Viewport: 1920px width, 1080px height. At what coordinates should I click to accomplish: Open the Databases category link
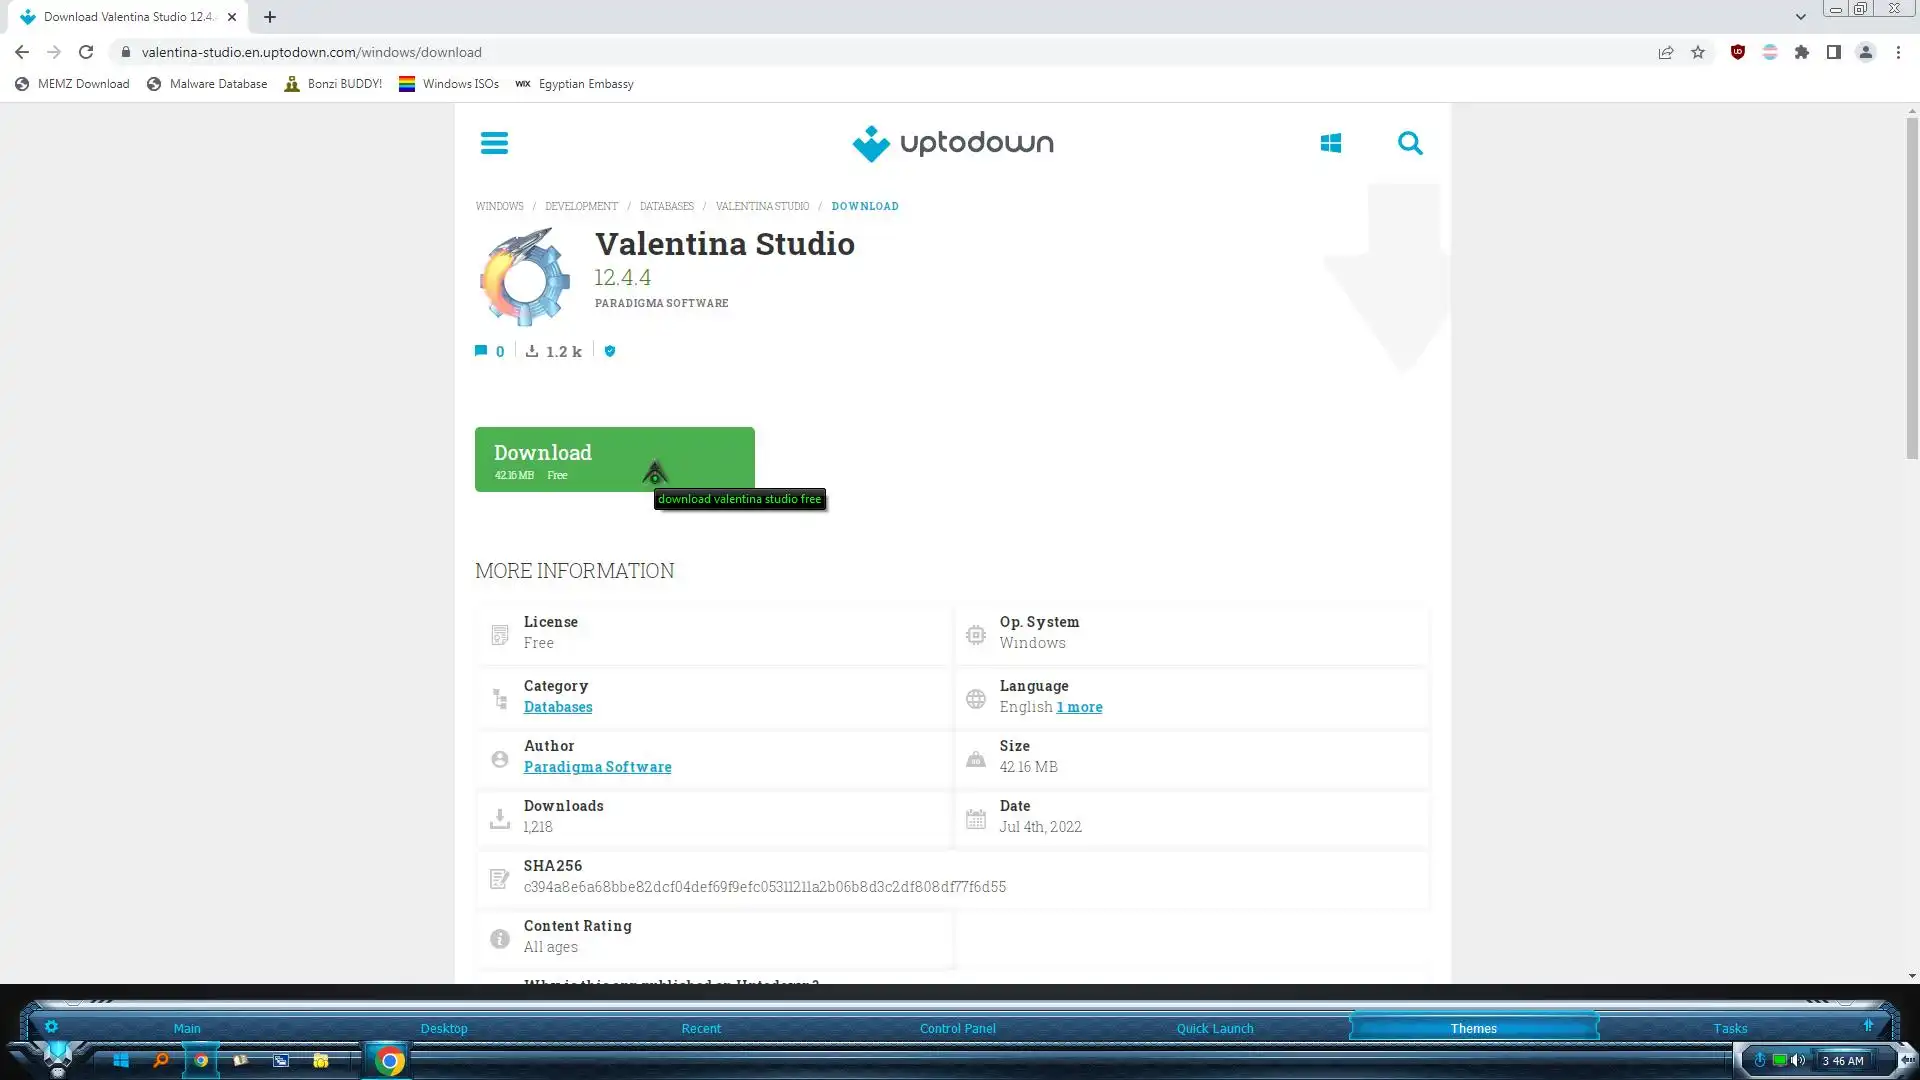pyautogui.click(x=557, y=707)
